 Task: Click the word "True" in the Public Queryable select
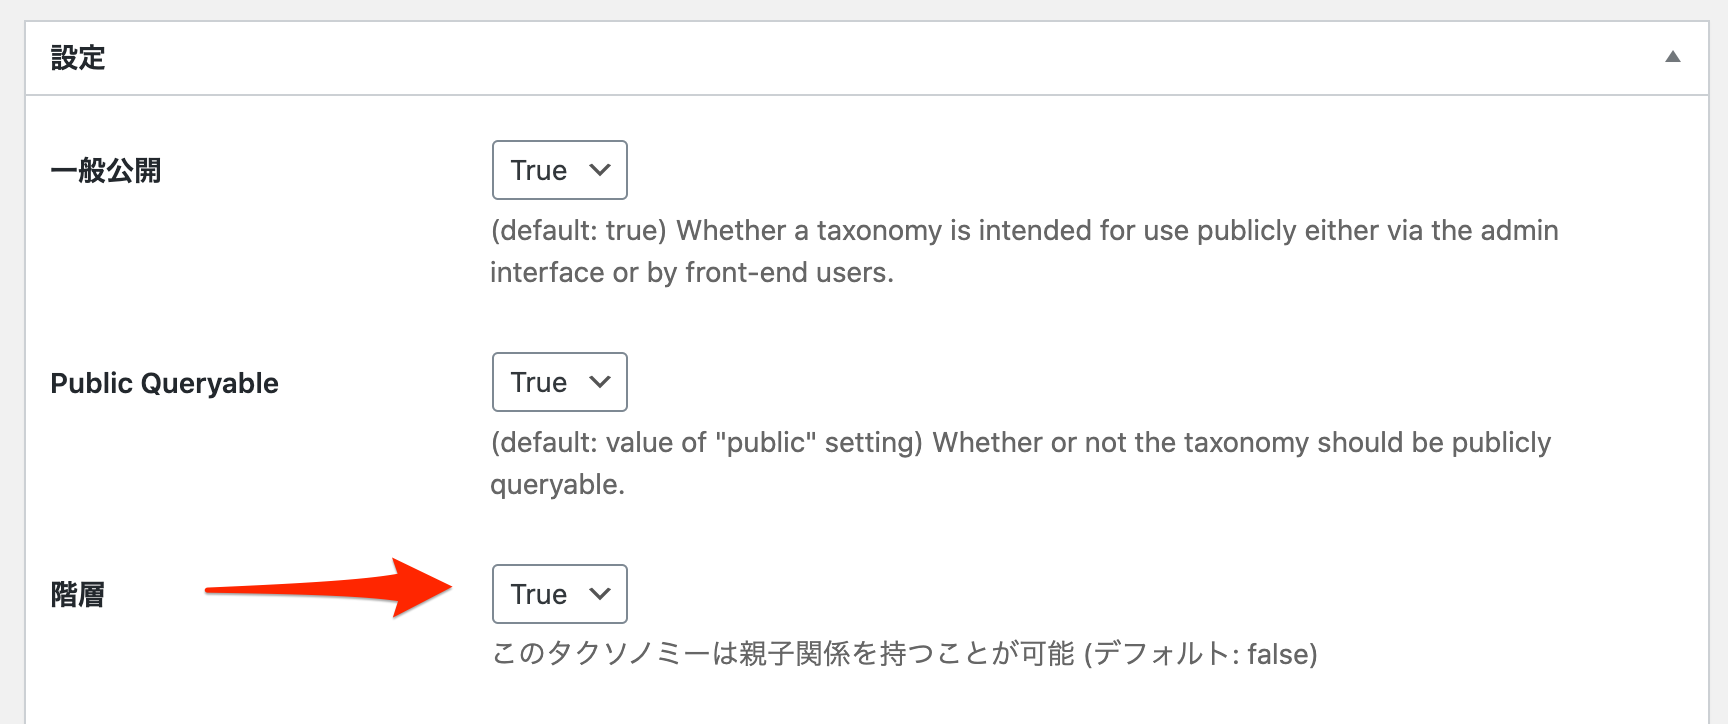pos(539,383)
